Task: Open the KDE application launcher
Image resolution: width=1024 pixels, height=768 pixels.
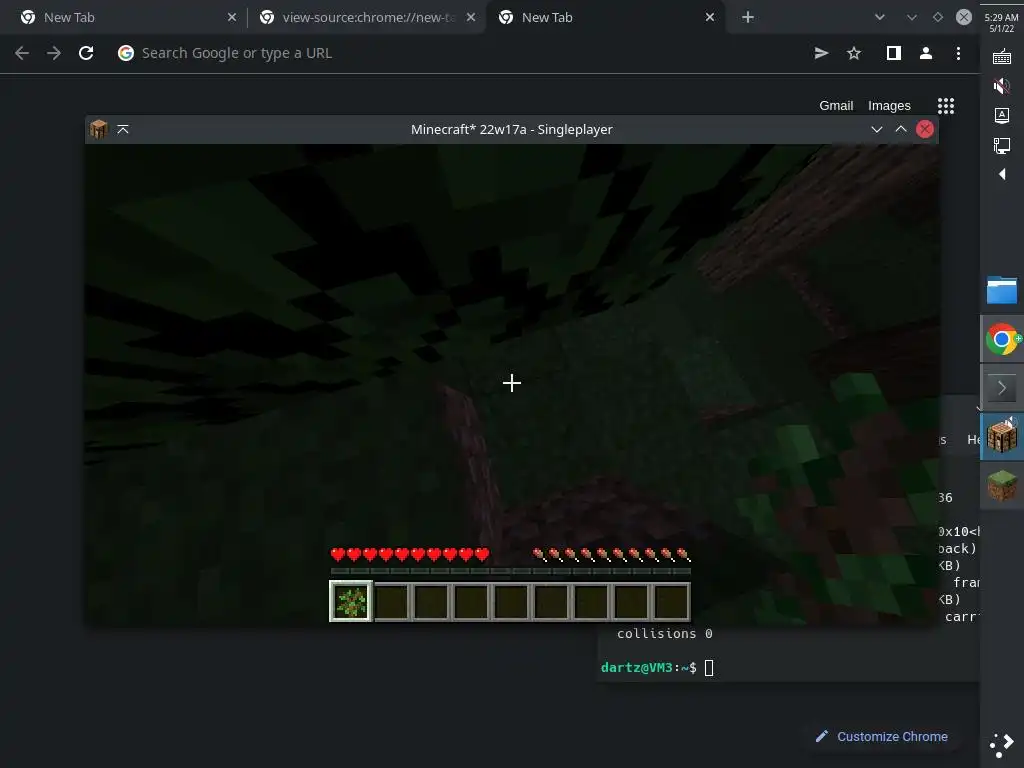Action: click(1002, 746)
